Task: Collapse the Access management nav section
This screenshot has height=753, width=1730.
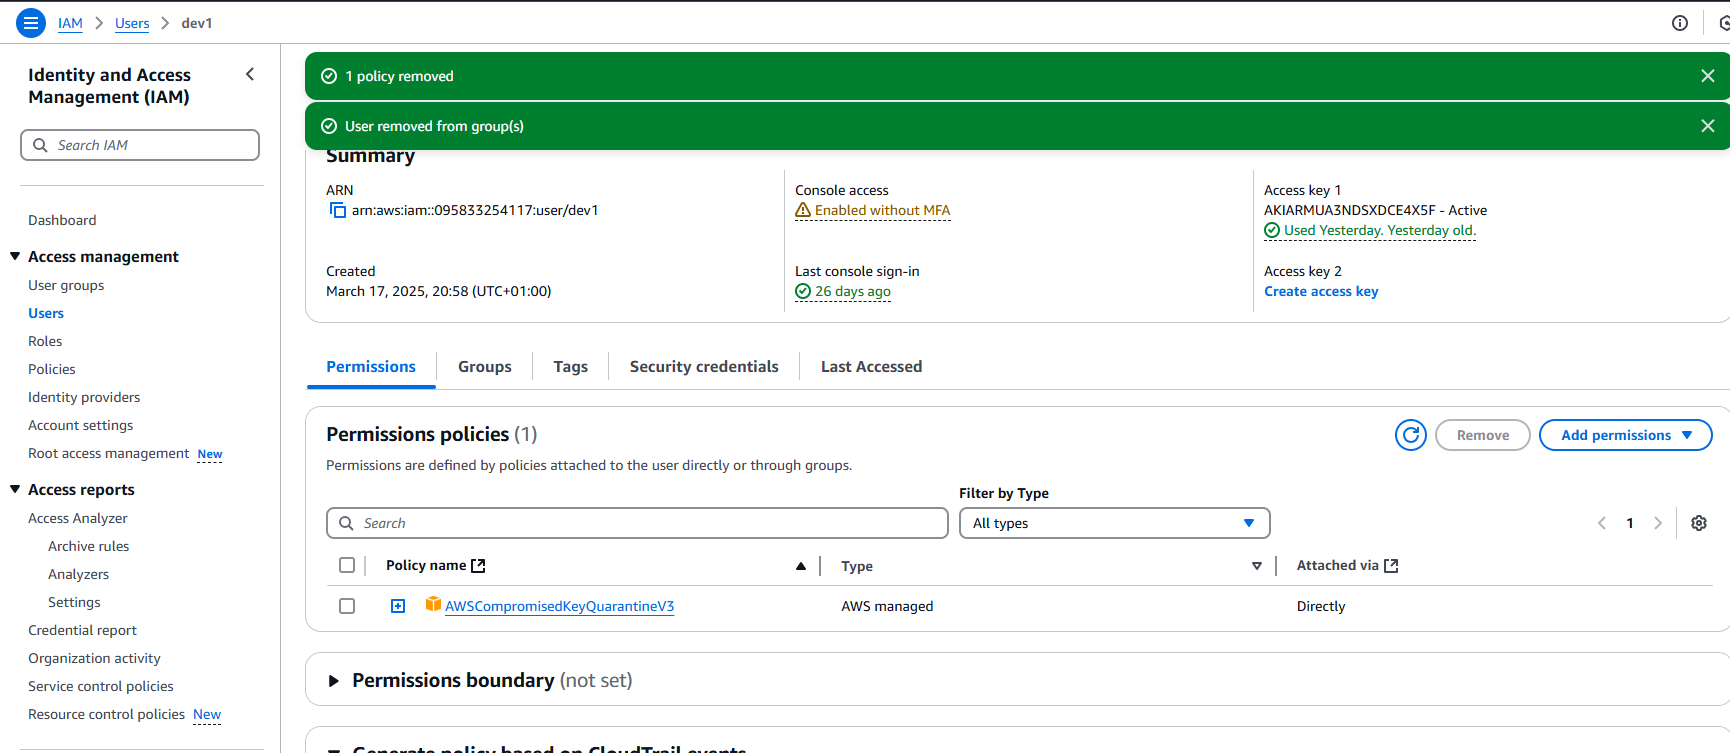Action: point(15,257)
